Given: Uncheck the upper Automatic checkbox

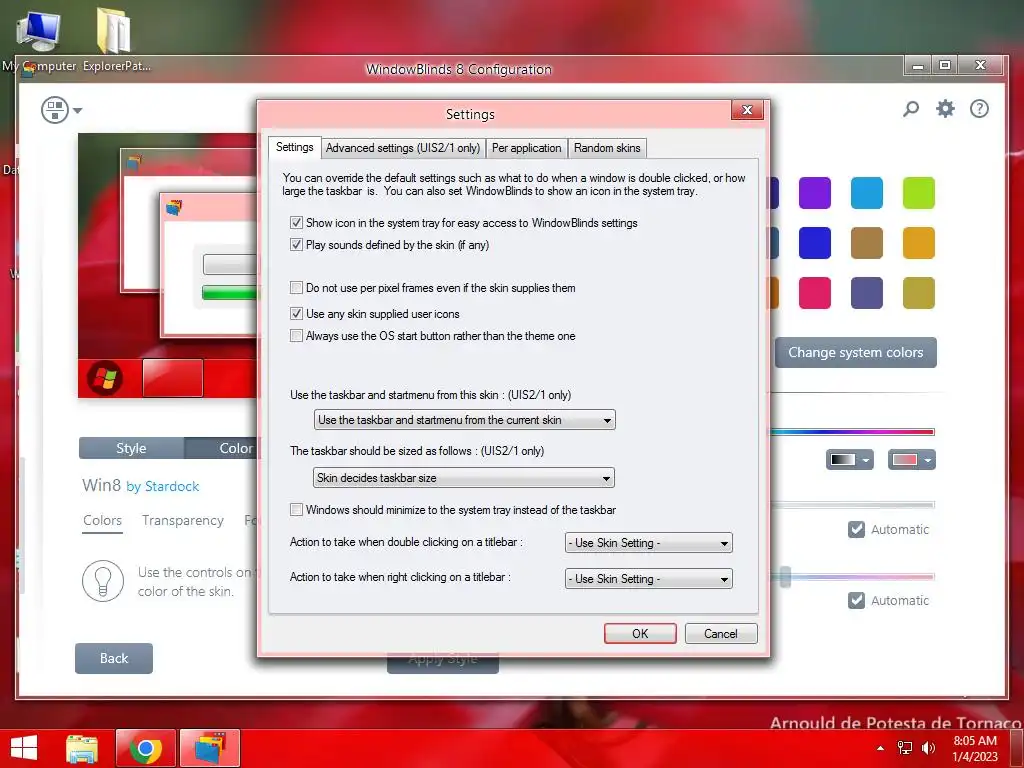Looking at the screenshot, I should 856,530.
